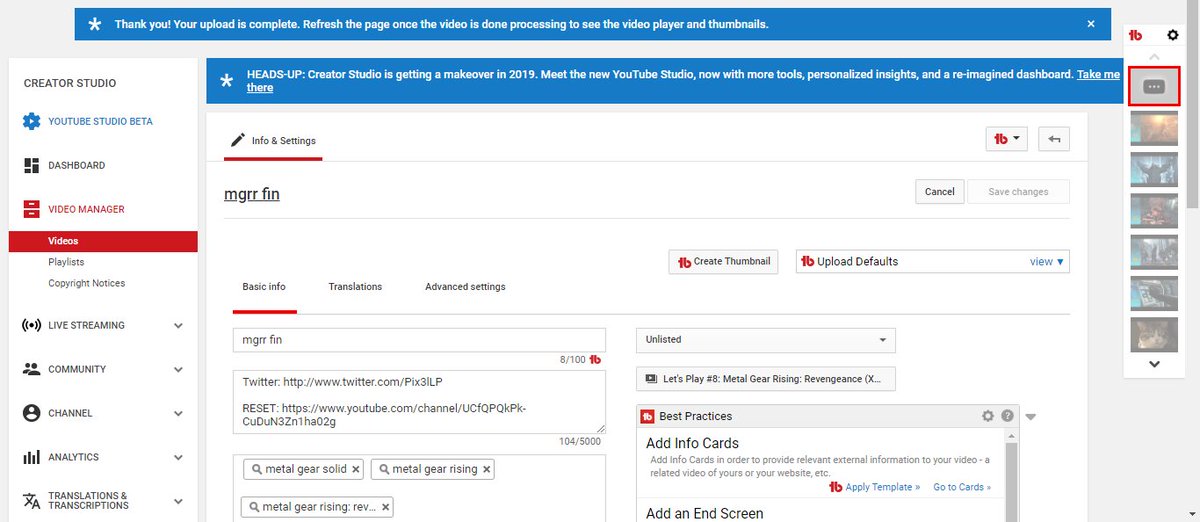Screen dimensions: 1200x522
Task: Click the Cancel button
Action: pos(939,191)
